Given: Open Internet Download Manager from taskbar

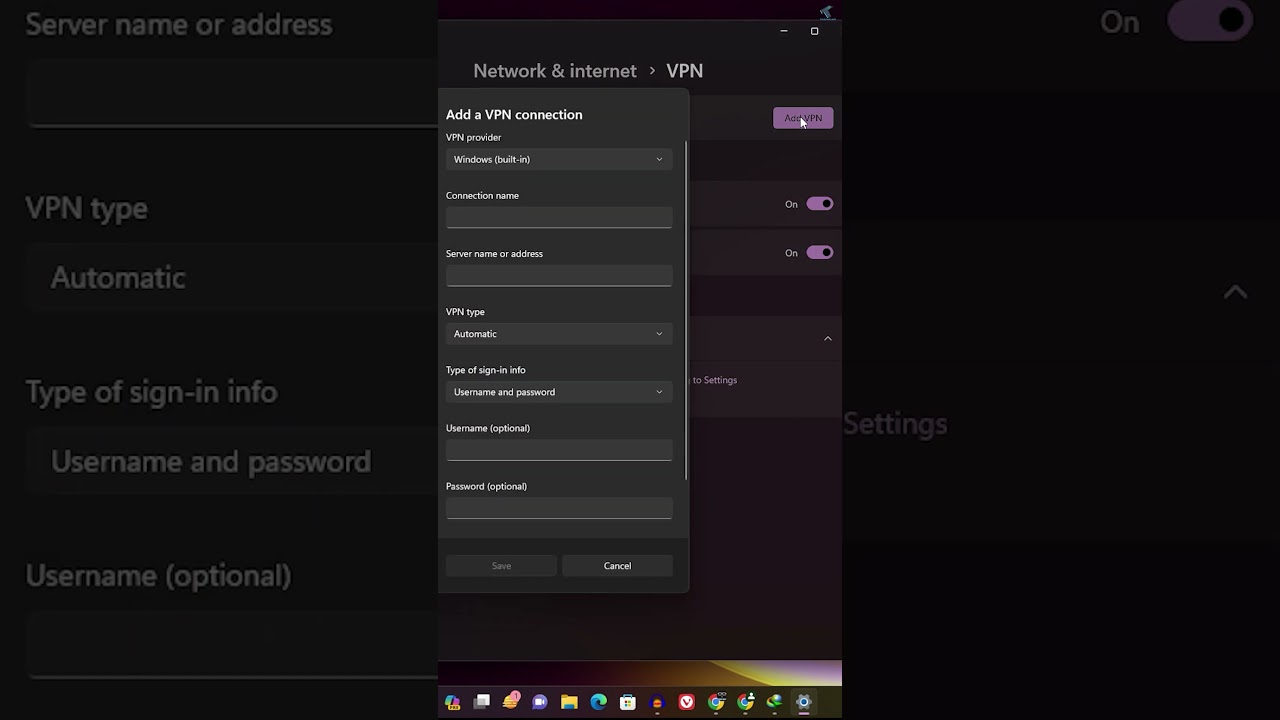Looking at the screenshot, I should (774, 702).
